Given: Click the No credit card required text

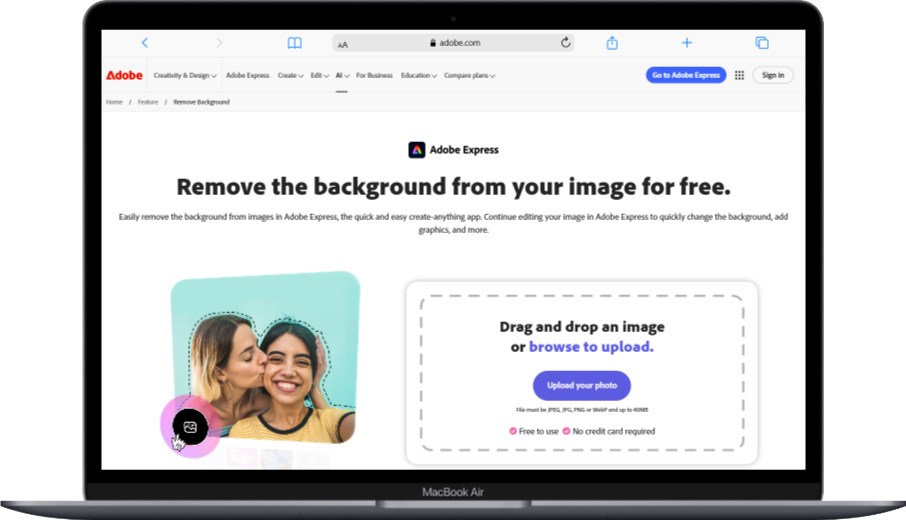Looking at the screenshot, I should (x=614, y=431).
